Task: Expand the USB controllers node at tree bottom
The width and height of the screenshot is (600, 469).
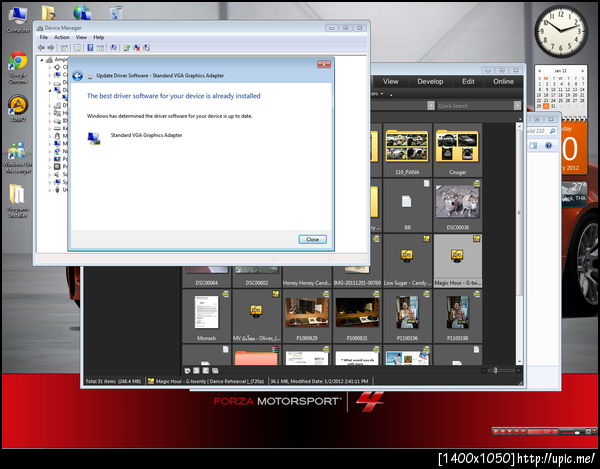Action: [49, 190]
